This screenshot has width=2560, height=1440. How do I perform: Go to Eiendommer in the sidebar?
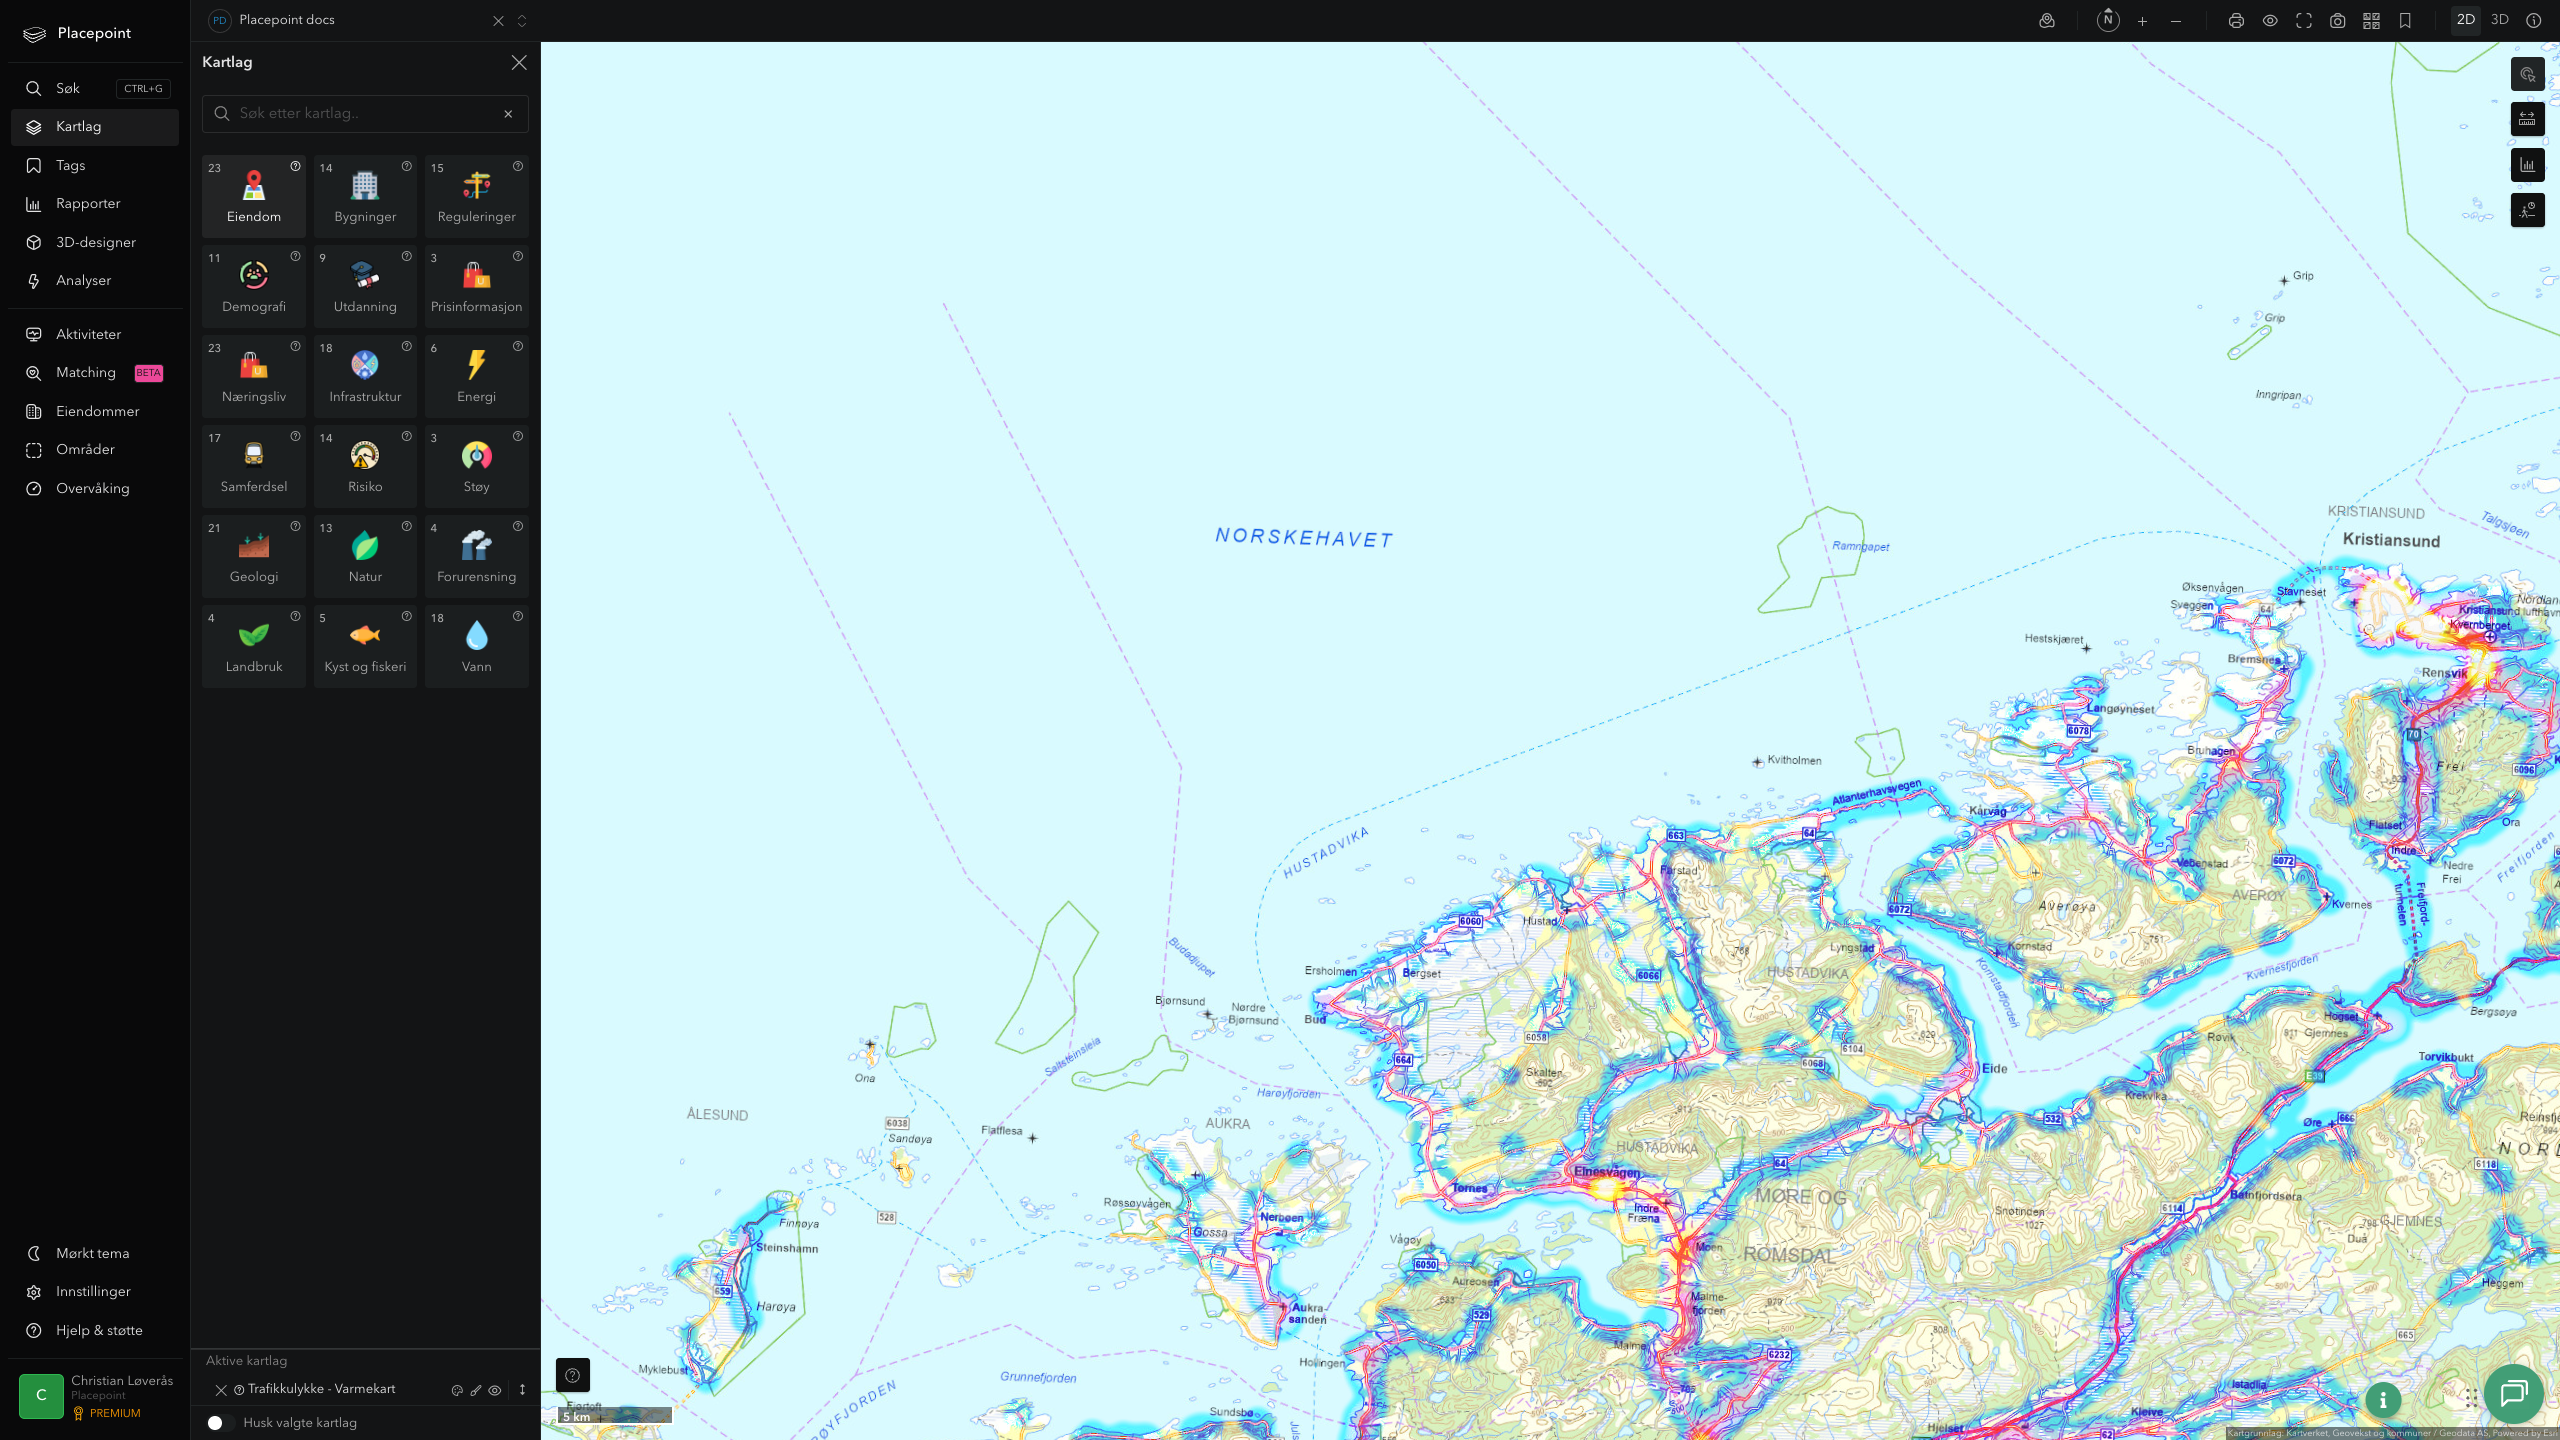coord(95,412)
